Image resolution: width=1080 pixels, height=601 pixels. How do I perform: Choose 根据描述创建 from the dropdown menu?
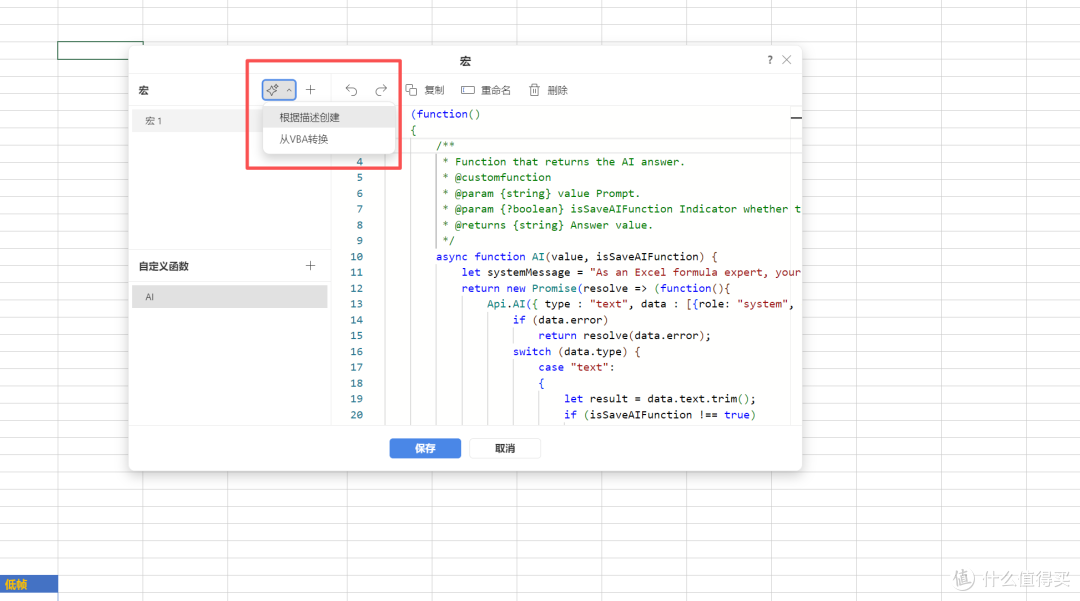point(329,117)
